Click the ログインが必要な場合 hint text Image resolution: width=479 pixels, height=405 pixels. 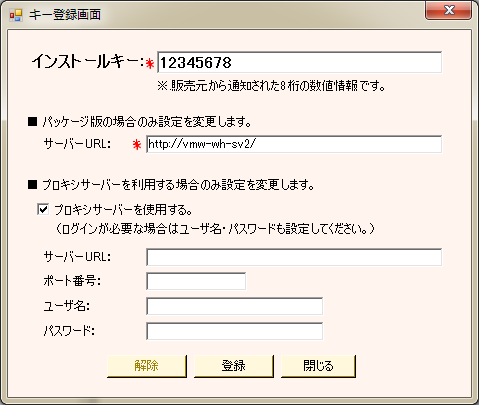coord(215,229)
